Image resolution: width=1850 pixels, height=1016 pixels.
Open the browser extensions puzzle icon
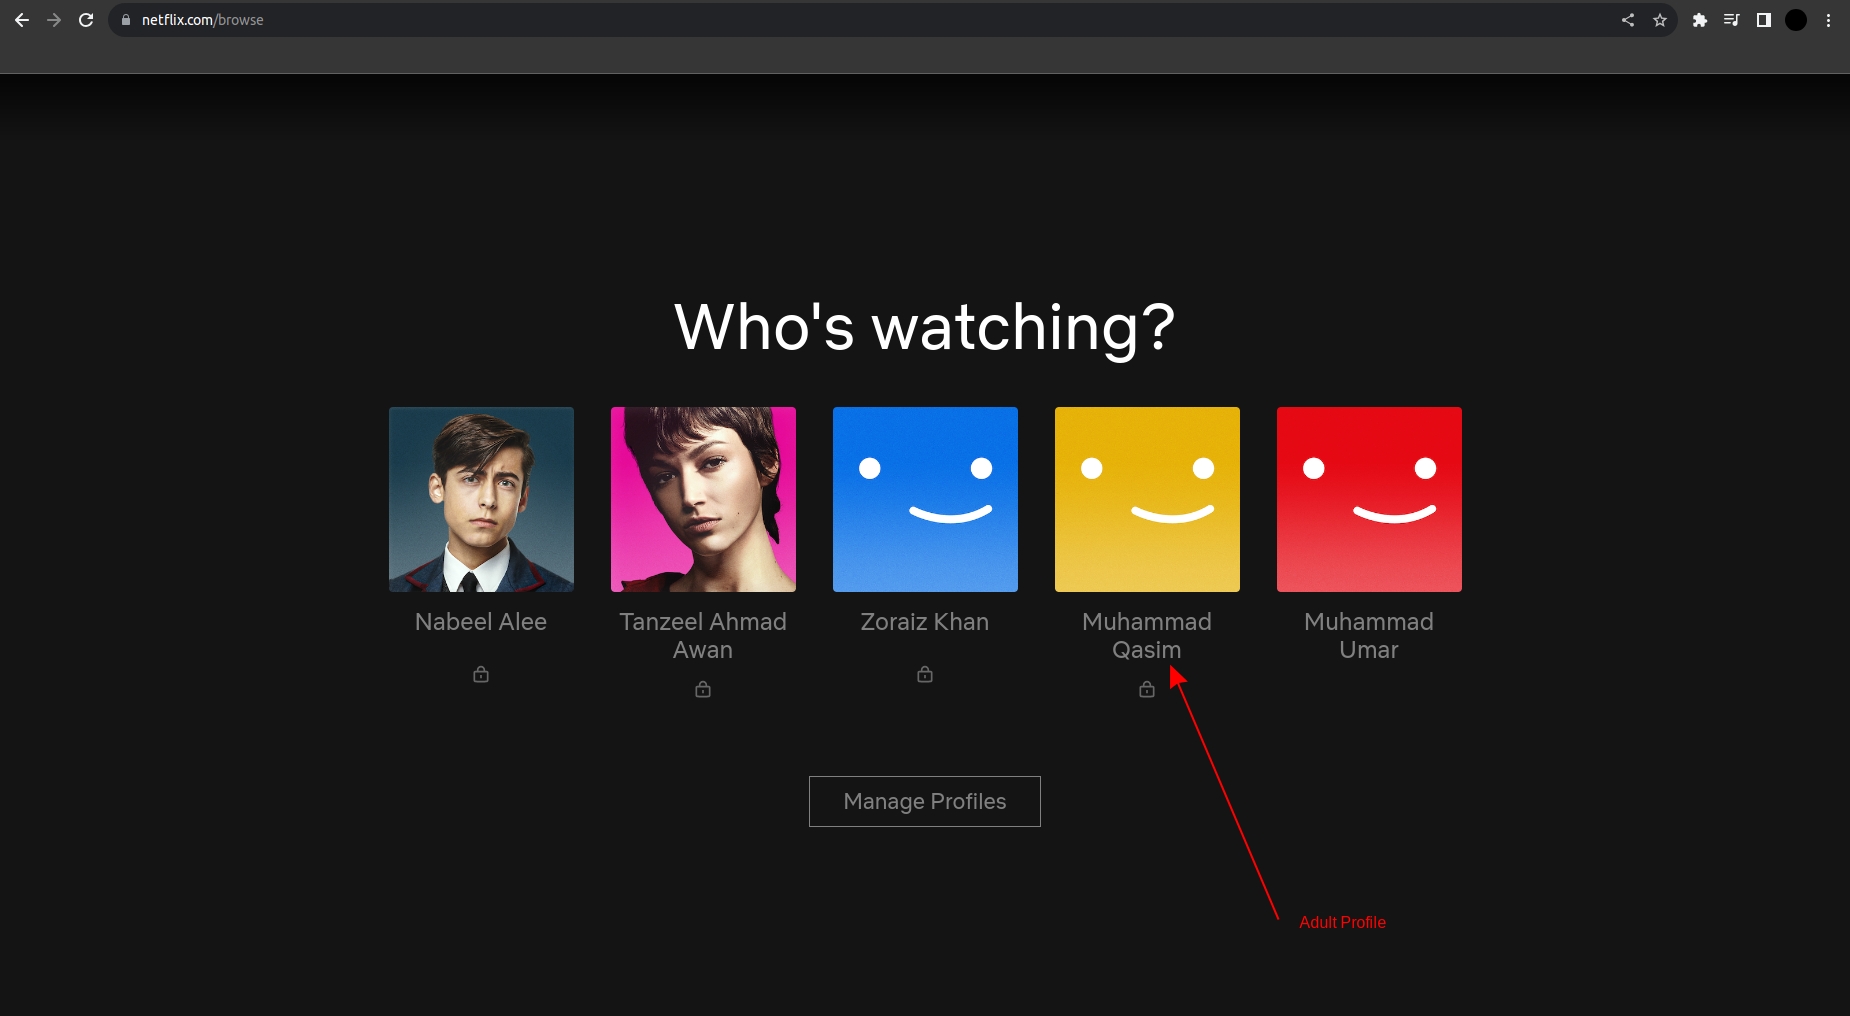1700,20
